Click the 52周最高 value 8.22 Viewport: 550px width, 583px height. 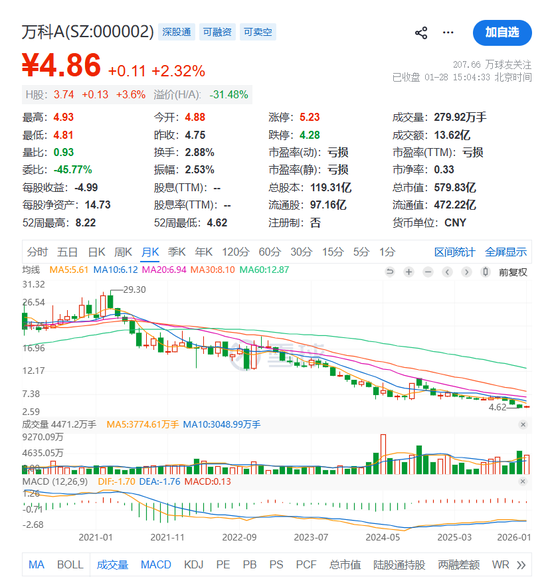[x=86, y=222]
